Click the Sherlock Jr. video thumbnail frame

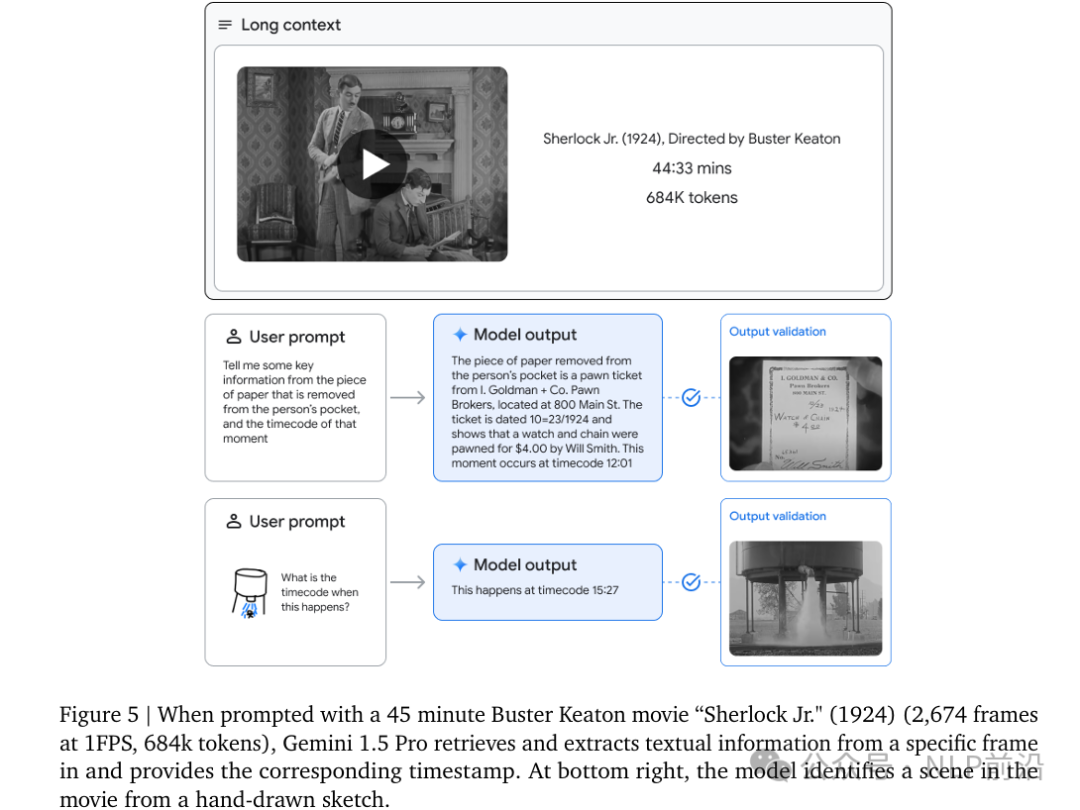click(x=372, y=164)
